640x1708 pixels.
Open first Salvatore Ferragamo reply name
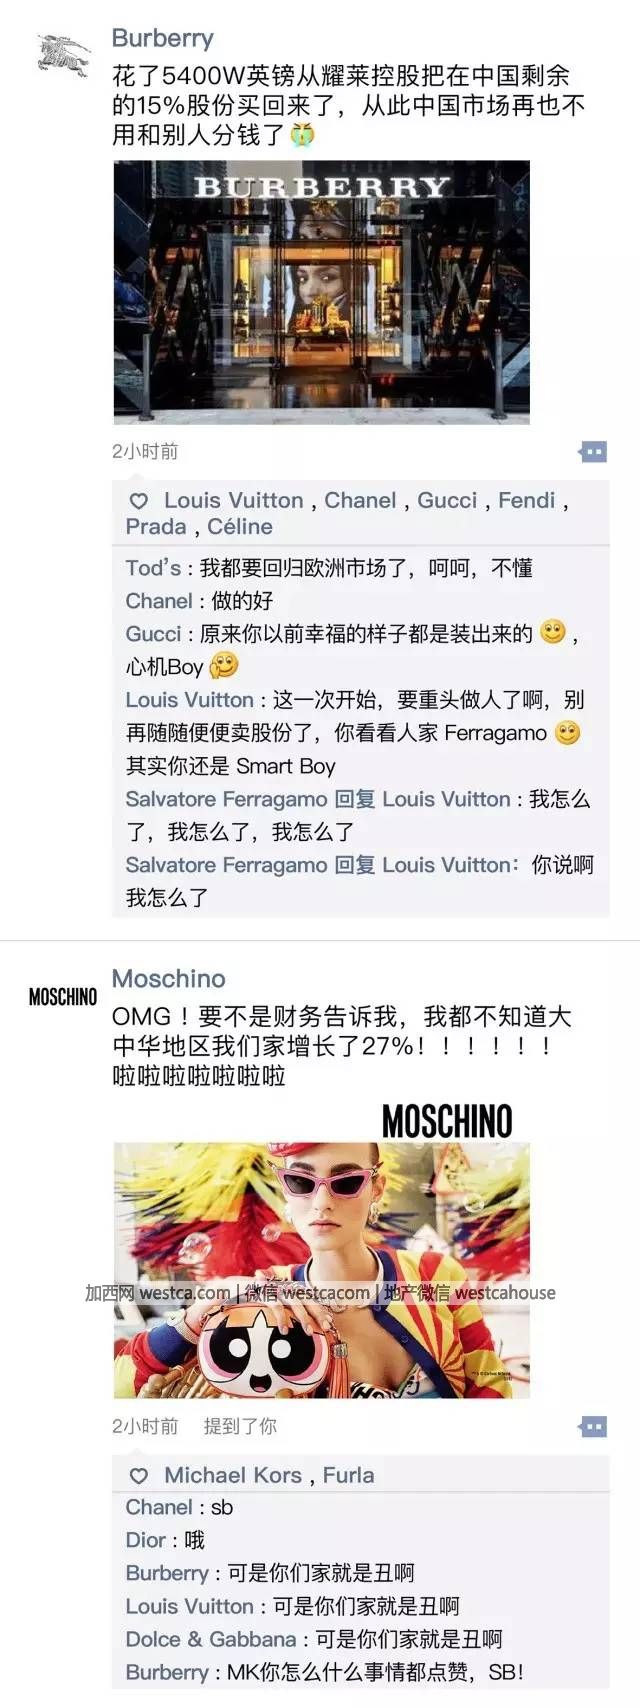pos(226,799)
